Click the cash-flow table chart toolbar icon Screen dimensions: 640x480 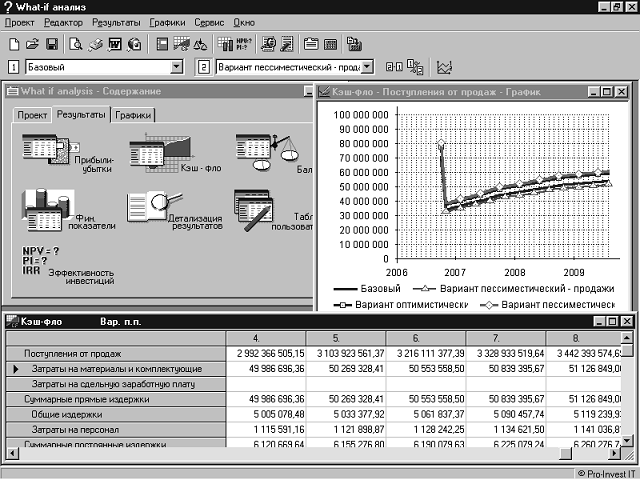tap(181, 44)
